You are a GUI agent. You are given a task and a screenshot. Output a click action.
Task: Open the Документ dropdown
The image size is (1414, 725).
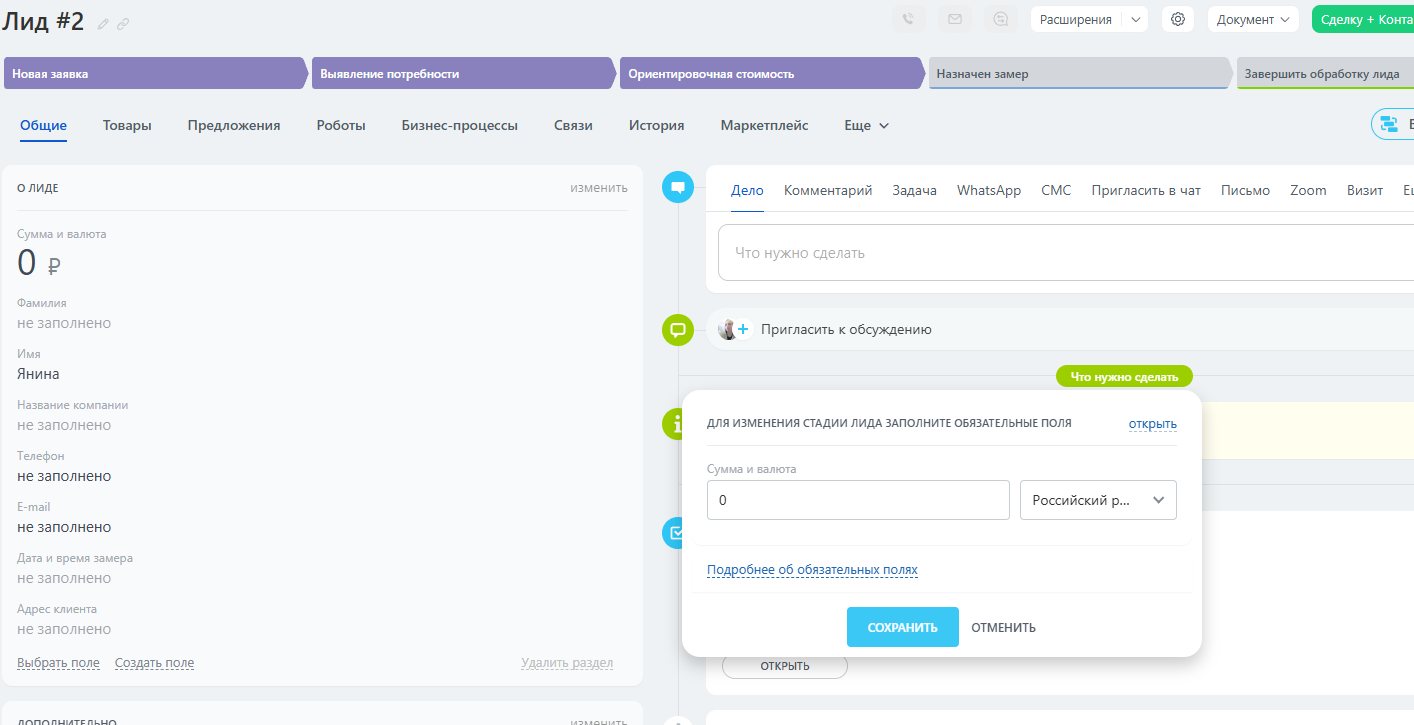[x=1253, y=19]
